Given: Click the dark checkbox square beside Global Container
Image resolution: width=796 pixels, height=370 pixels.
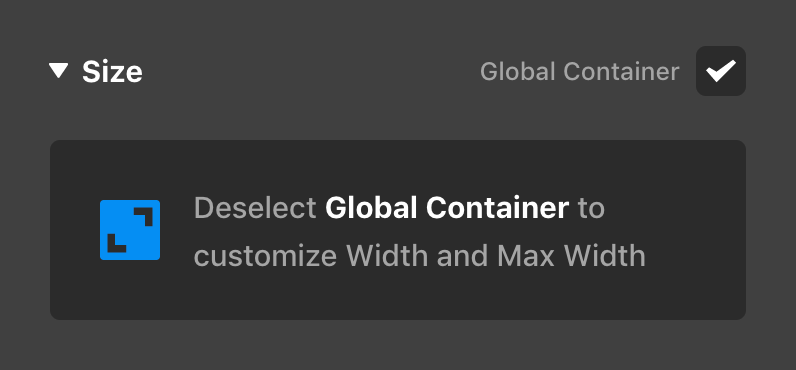Looking at the screenshot, I should coord(720,71).
